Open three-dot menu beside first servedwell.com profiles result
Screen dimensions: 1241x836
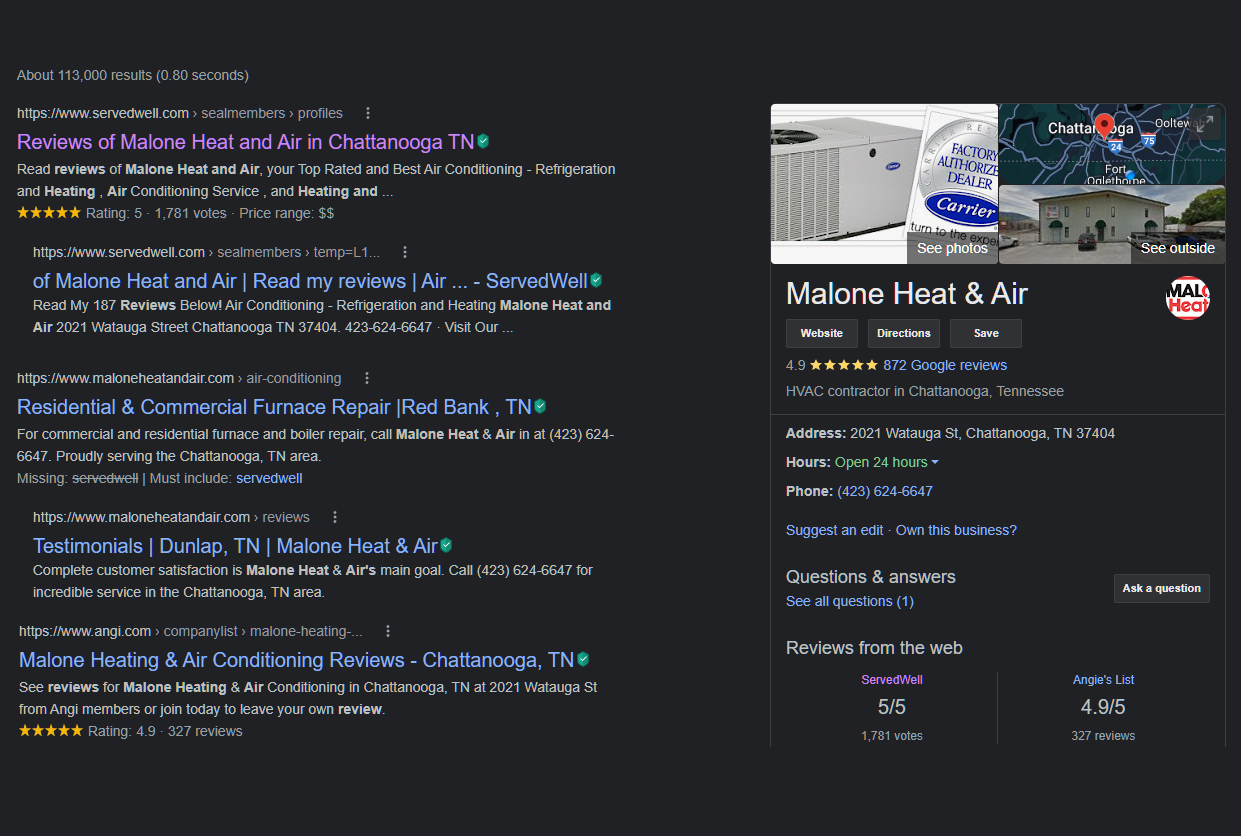(x=368, y=113)
